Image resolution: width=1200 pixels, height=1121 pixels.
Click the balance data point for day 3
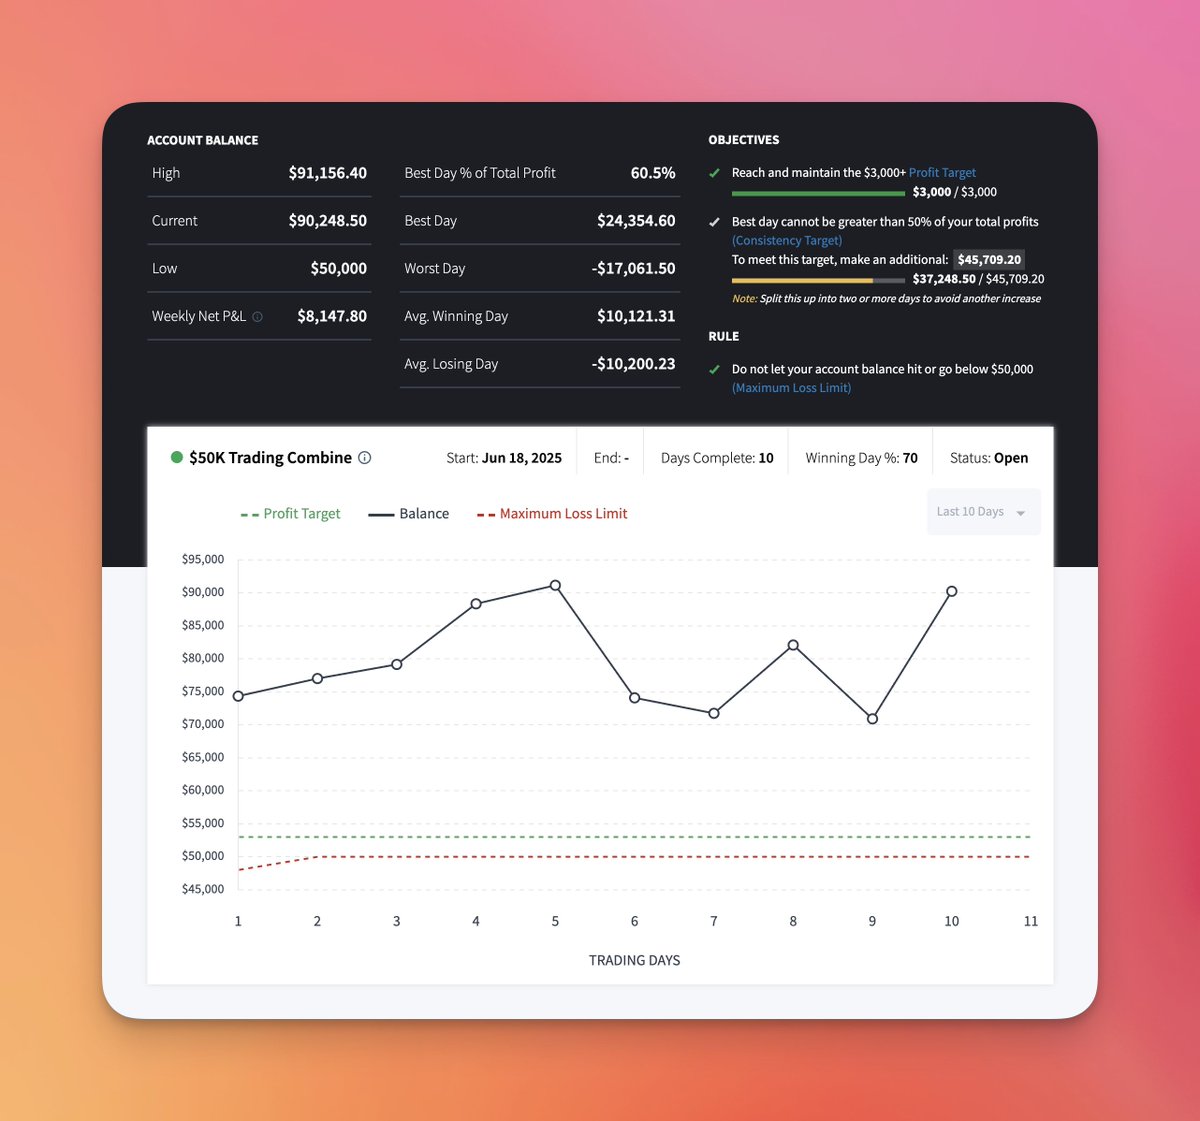click(x=397, y=664)
